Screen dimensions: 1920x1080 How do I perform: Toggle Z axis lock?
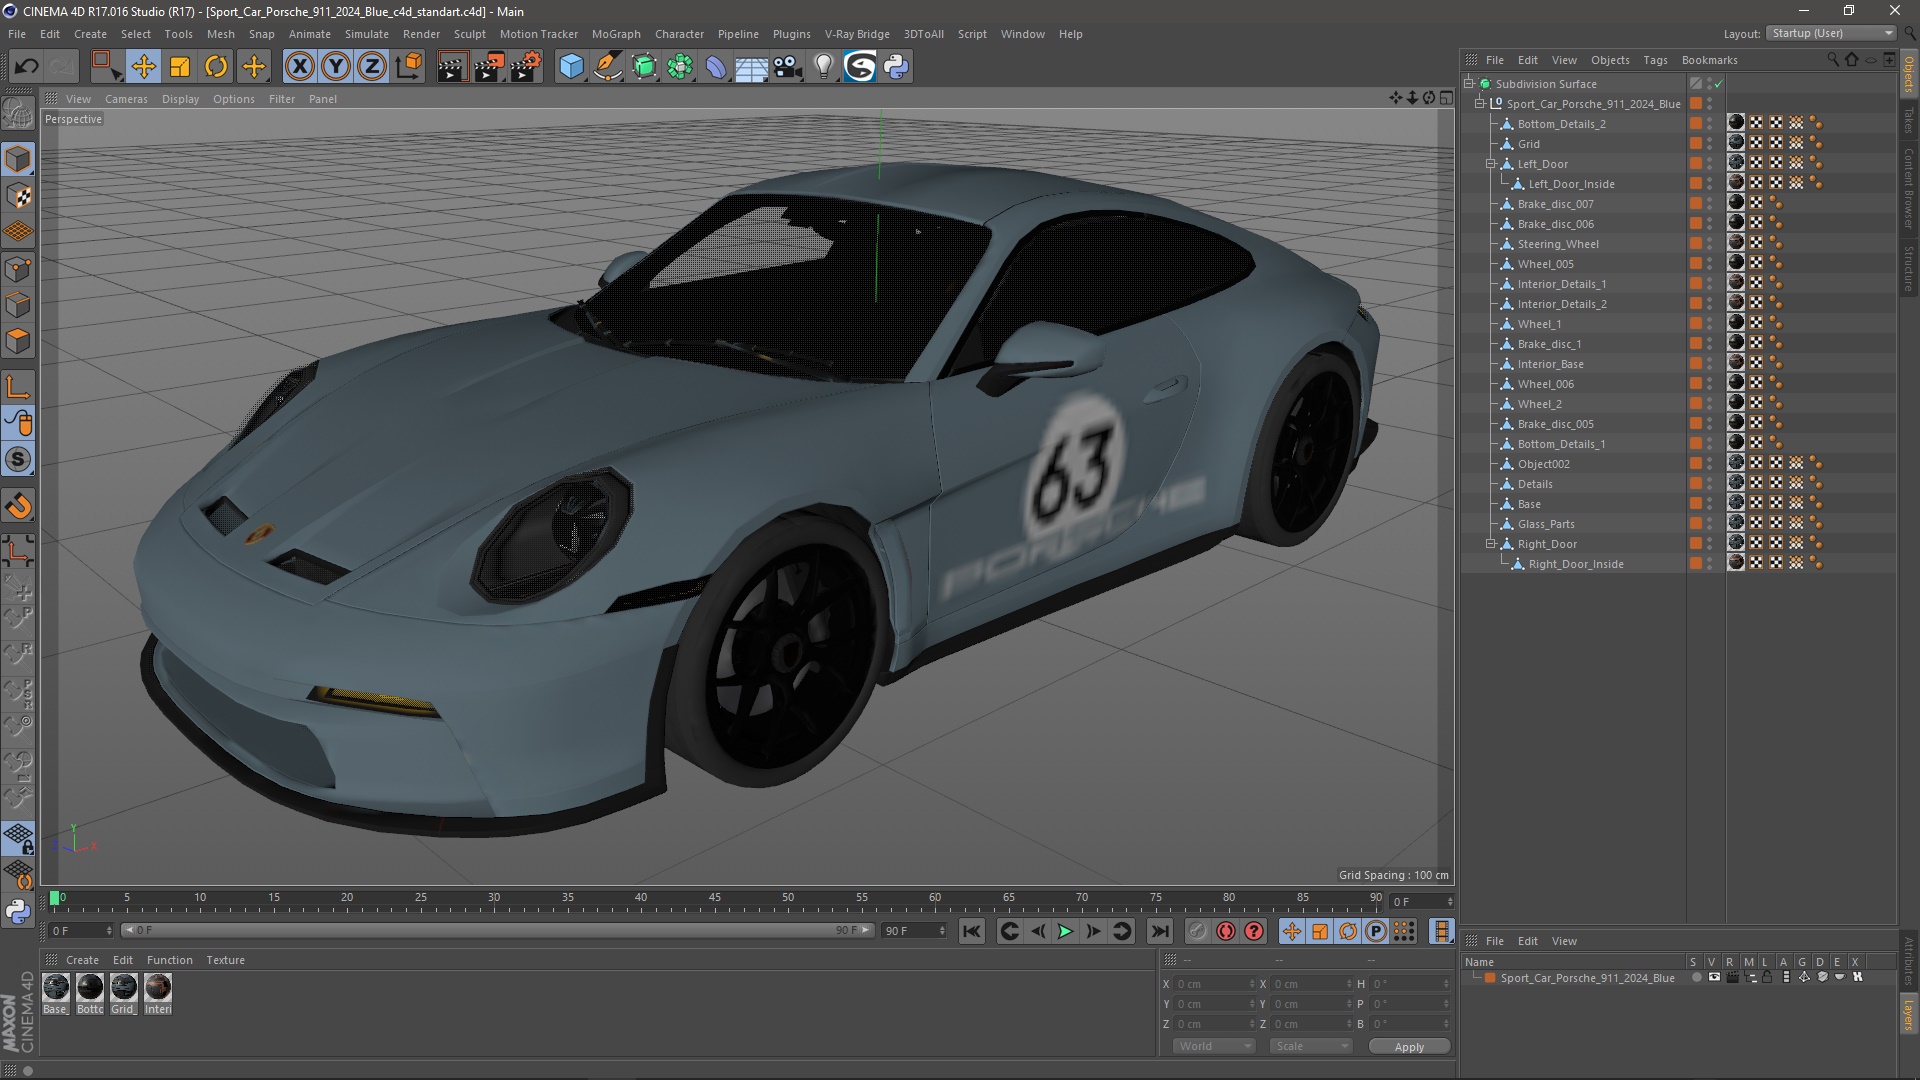[372, 66]
